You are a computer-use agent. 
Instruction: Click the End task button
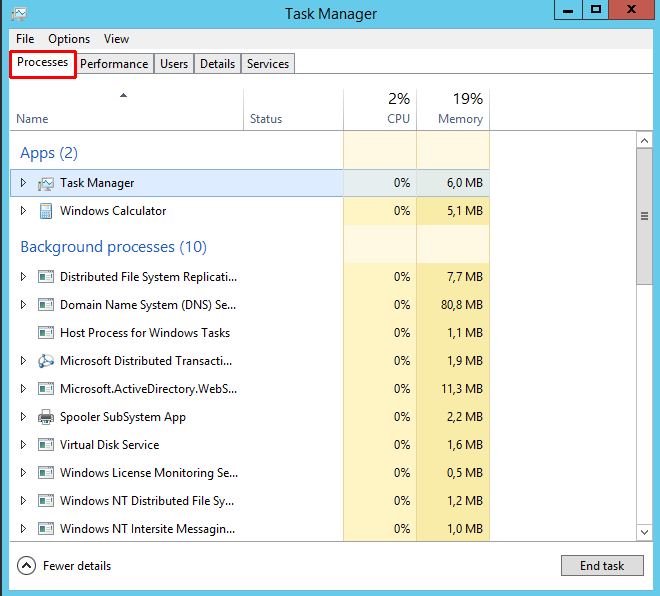(602, 566)
